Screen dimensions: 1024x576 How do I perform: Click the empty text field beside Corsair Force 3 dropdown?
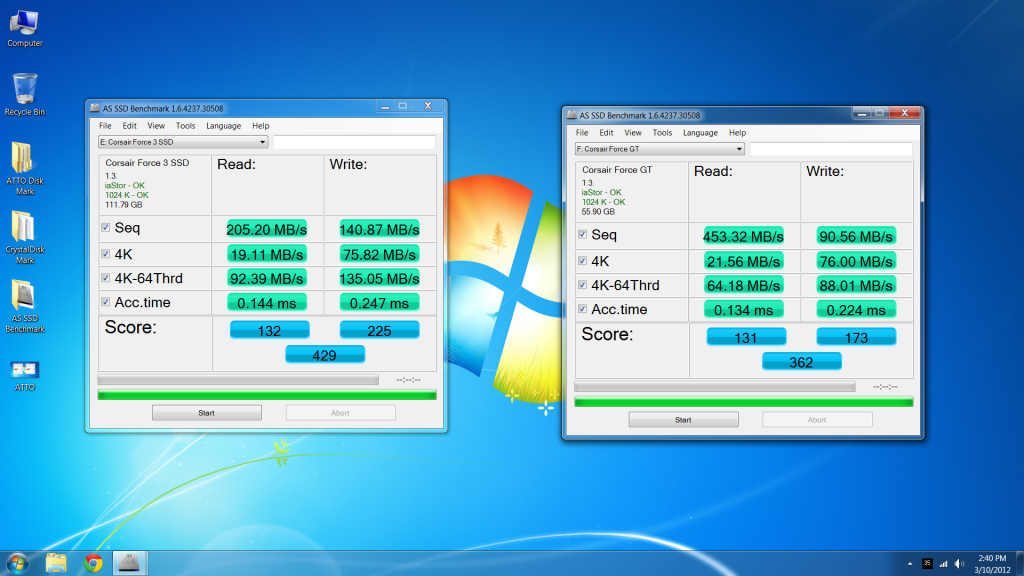[x=354, y=142]
